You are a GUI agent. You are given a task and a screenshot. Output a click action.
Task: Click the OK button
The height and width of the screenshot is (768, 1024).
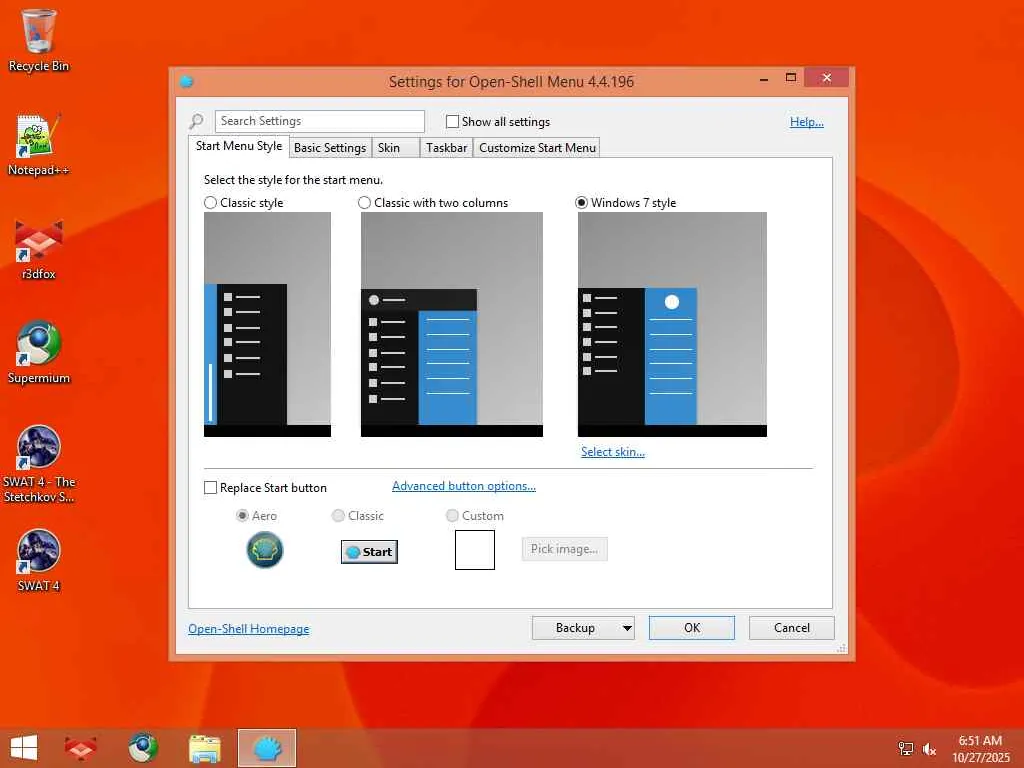692,628
